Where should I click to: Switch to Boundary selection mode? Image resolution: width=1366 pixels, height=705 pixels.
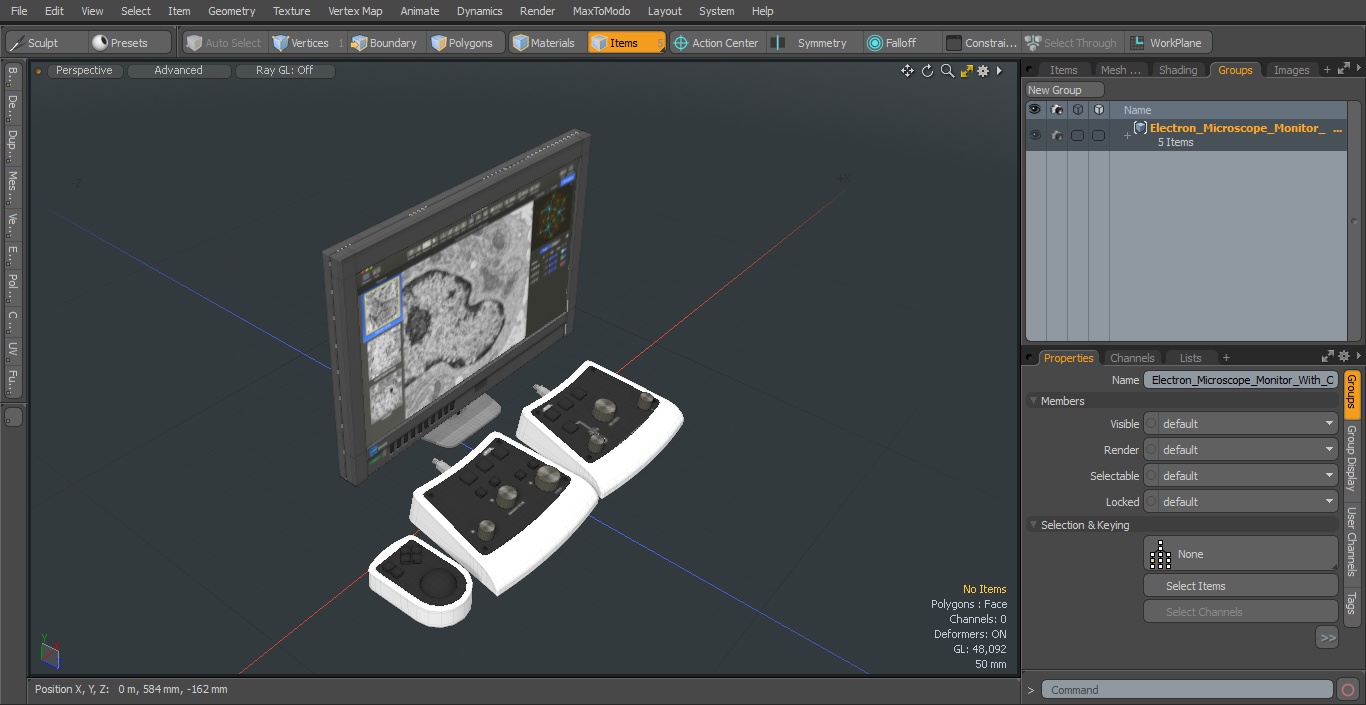pos(384,43)
